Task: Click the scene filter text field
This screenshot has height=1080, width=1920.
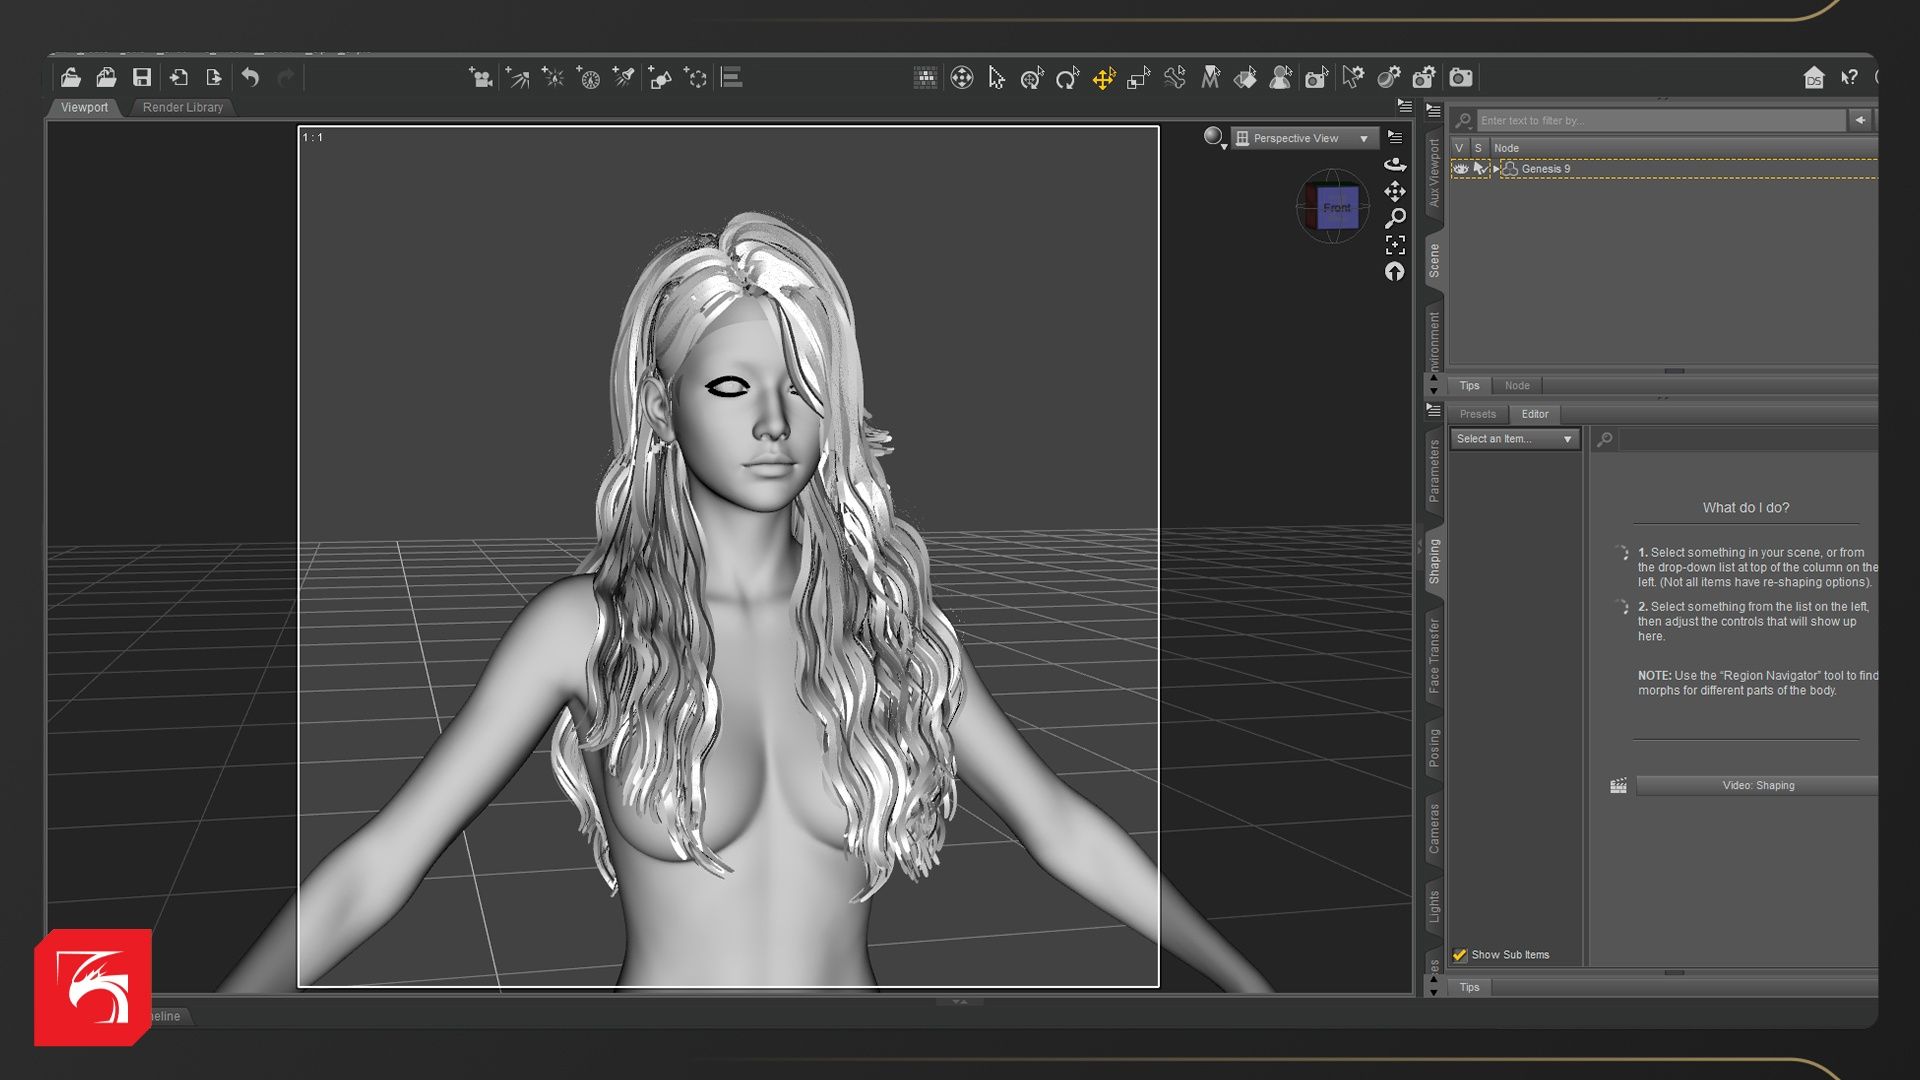Action: point(1660,121)
